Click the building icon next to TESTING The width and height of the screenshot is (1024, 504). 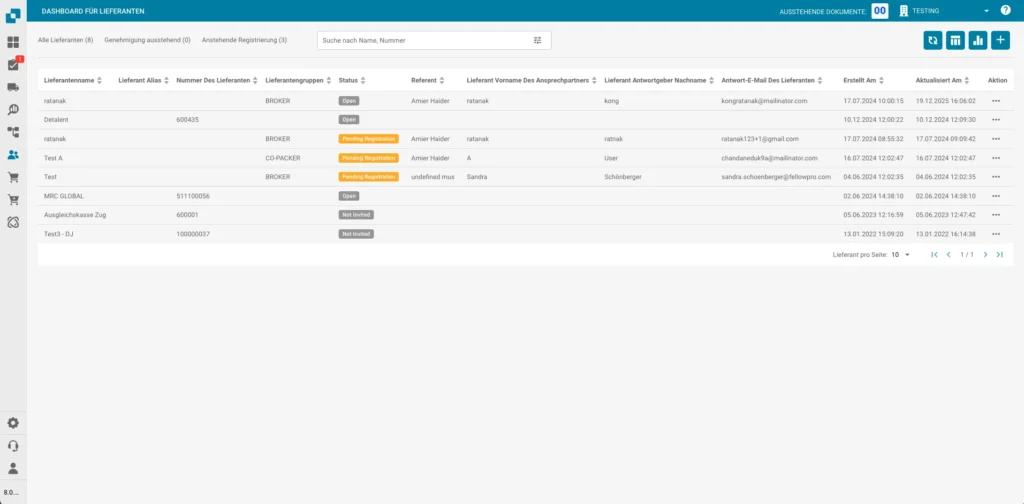pos(904,10)
